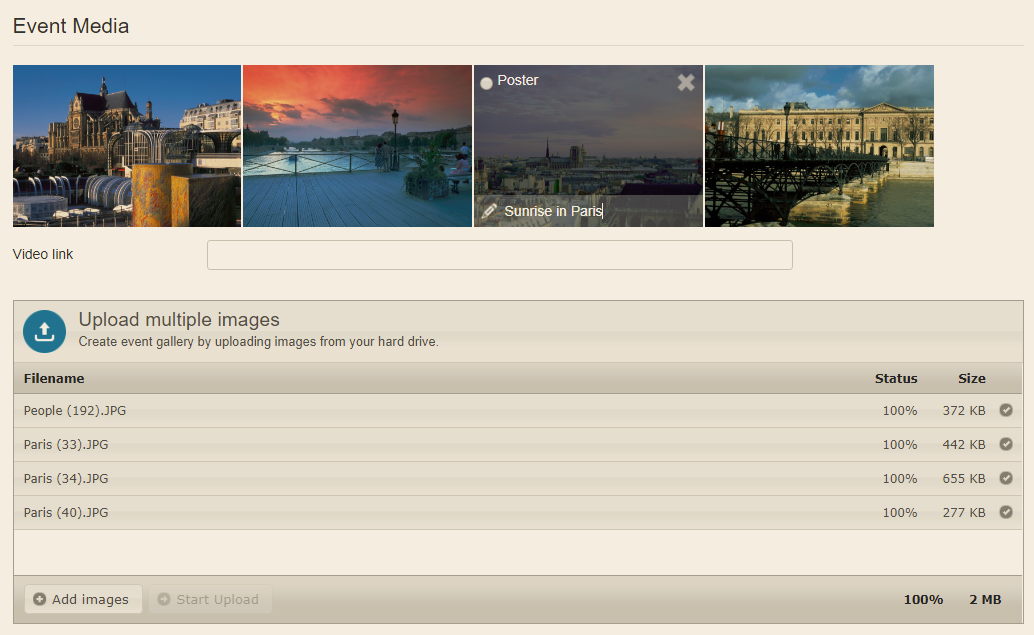The height and width of the screenshot is (635, 1034).
Task: Click the Upload multiple images heading
Action: pyautogui.click(x=179, y=320)
